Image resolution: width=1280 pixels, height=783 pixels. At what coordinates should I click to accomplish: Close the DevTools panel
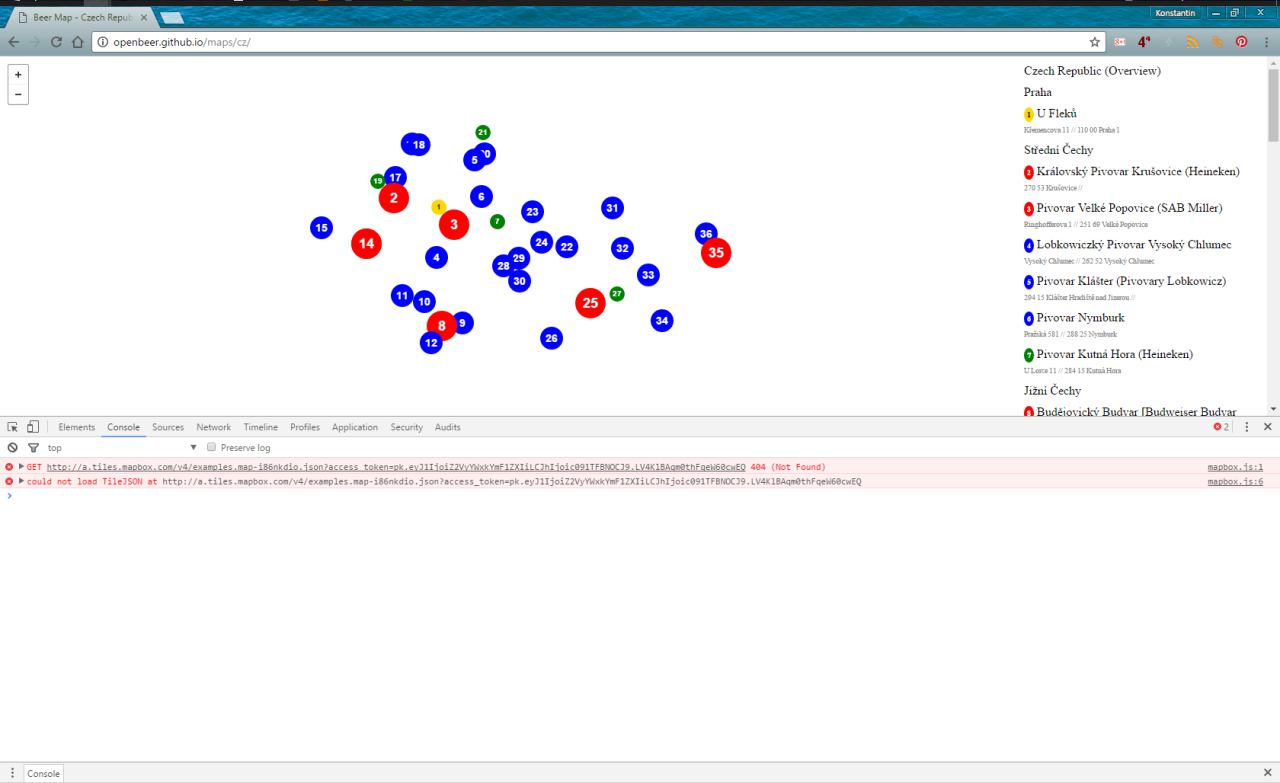click(1268, 427)
